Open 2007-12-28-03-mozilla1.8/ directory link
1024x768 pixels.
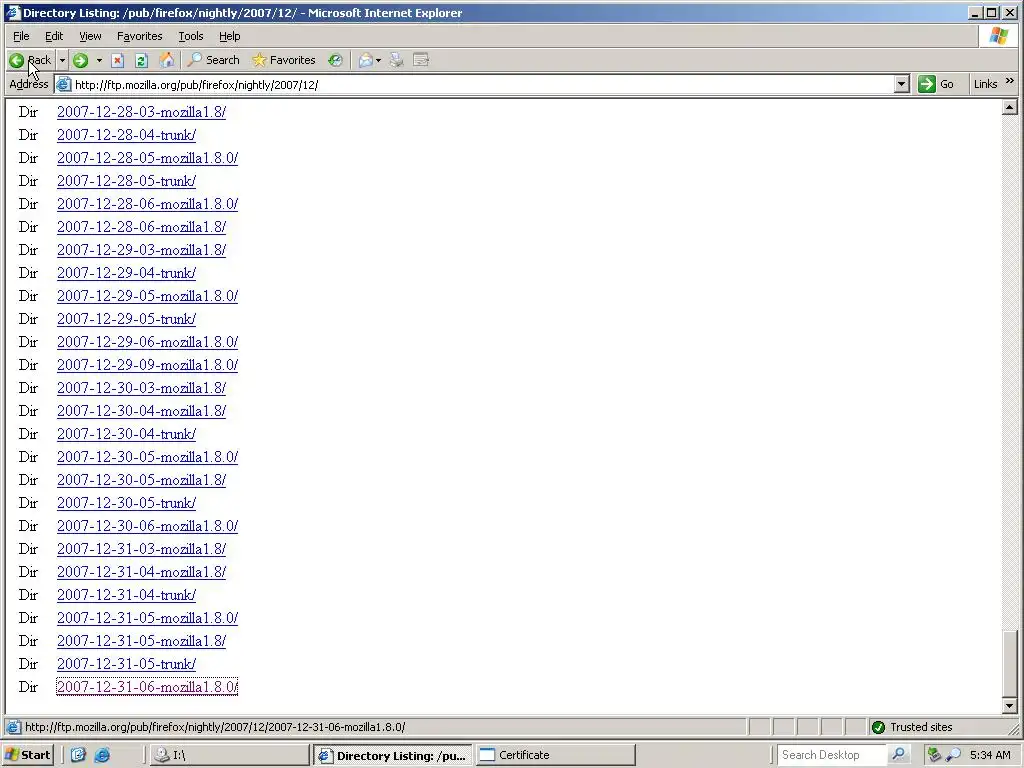click(141, 112)
